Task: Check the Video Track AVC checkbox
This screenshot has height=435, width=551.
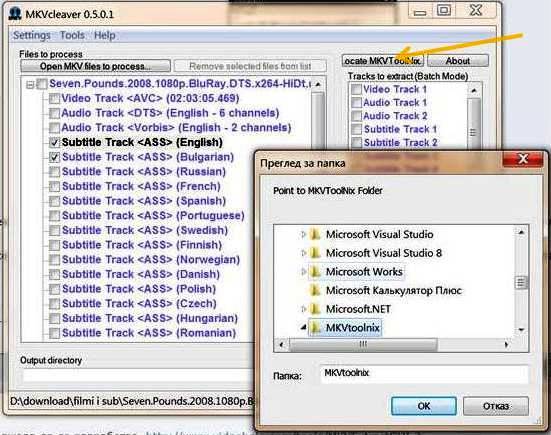Action: (x=54, y=99)
